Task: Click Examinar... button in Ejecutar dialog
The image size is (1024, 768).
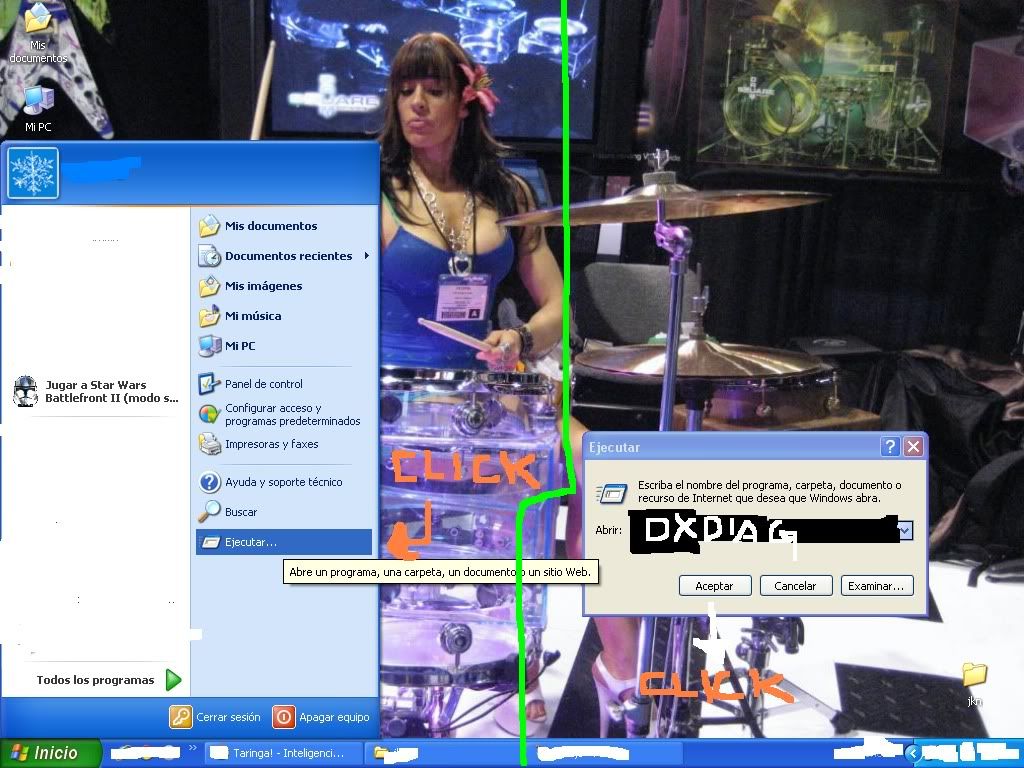Action: 876,586
